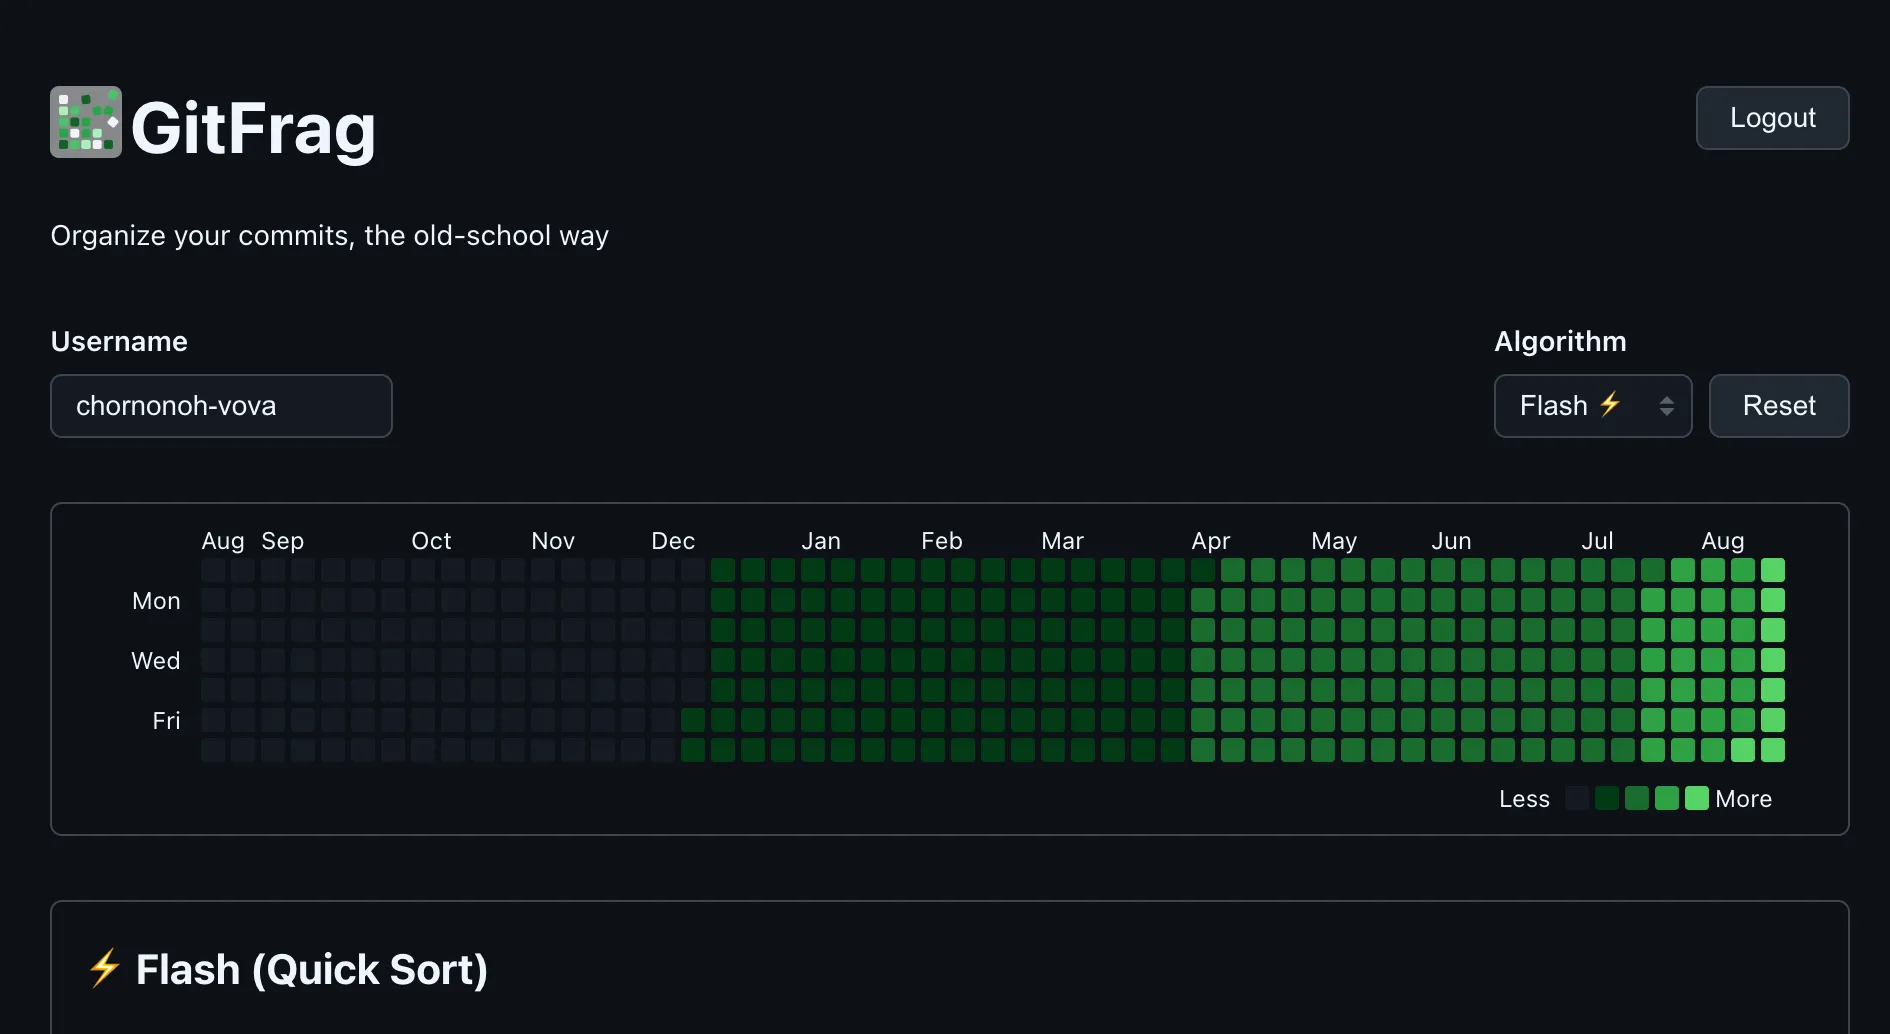The height and width of the screenshot is (1034, 1890).
Task: Click the darkest legend square next to Less
Action: point(1578,798)
